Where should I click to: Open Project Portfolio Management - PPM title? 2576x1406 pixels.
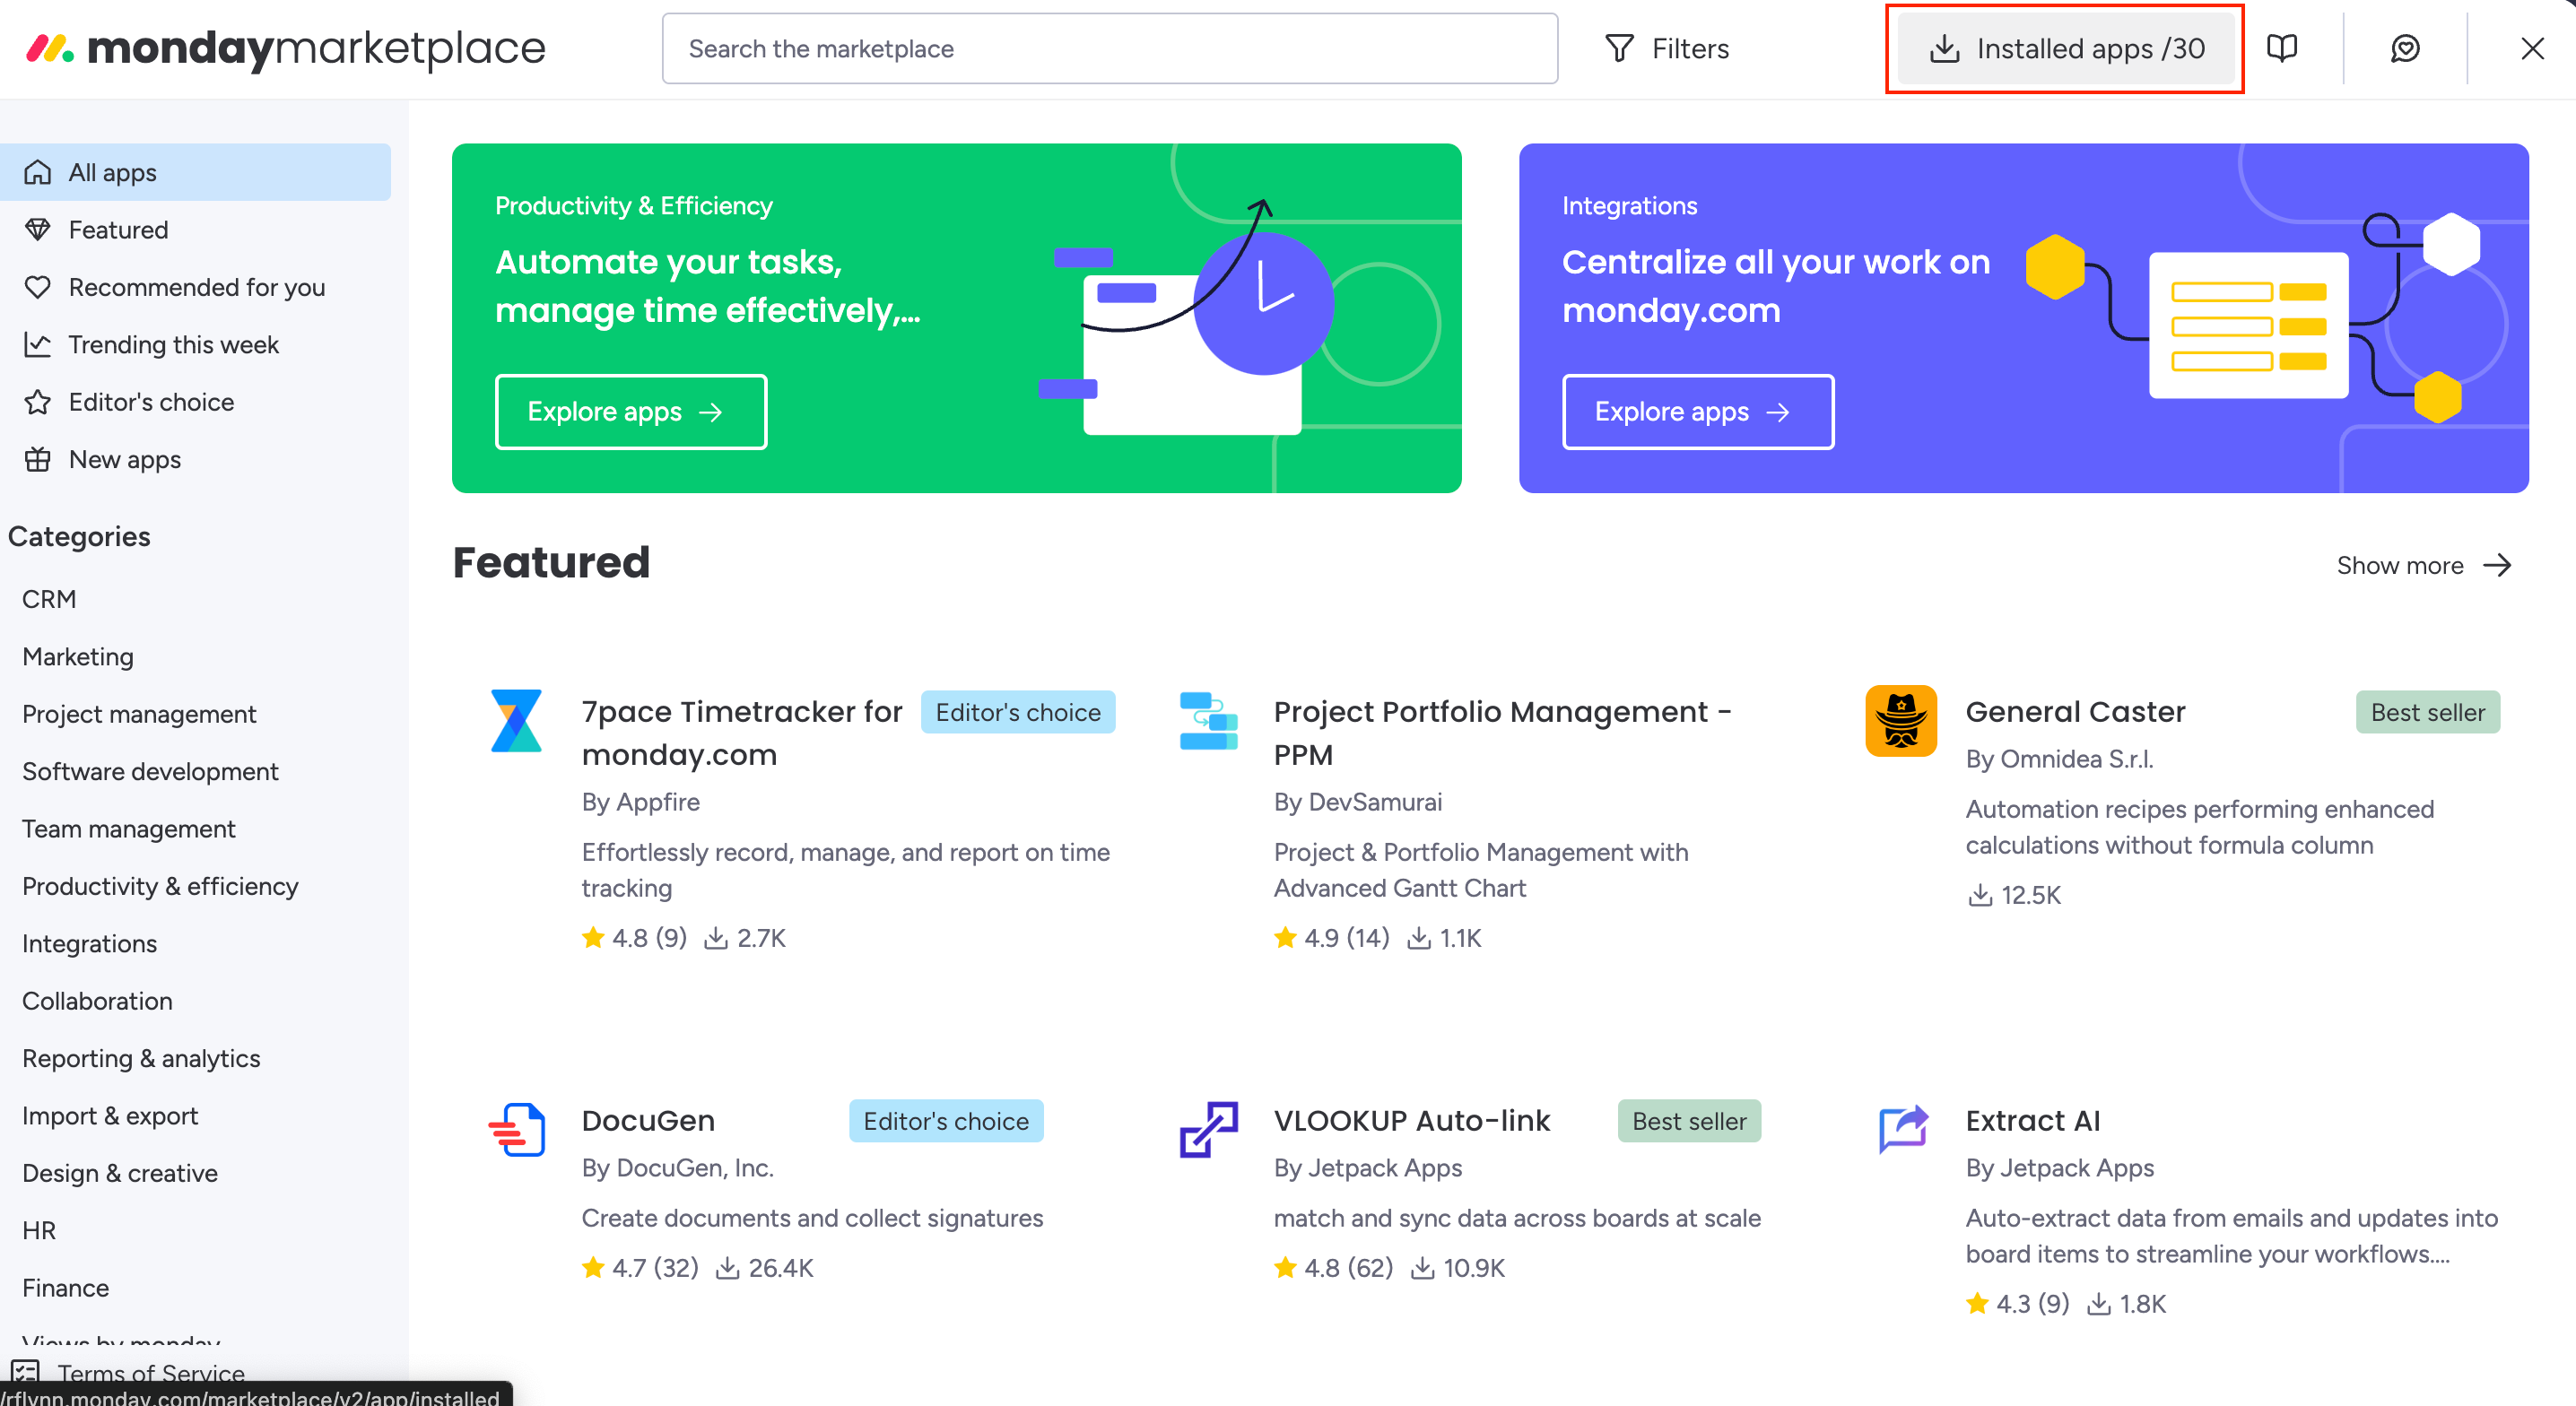tap(1502, 733)
